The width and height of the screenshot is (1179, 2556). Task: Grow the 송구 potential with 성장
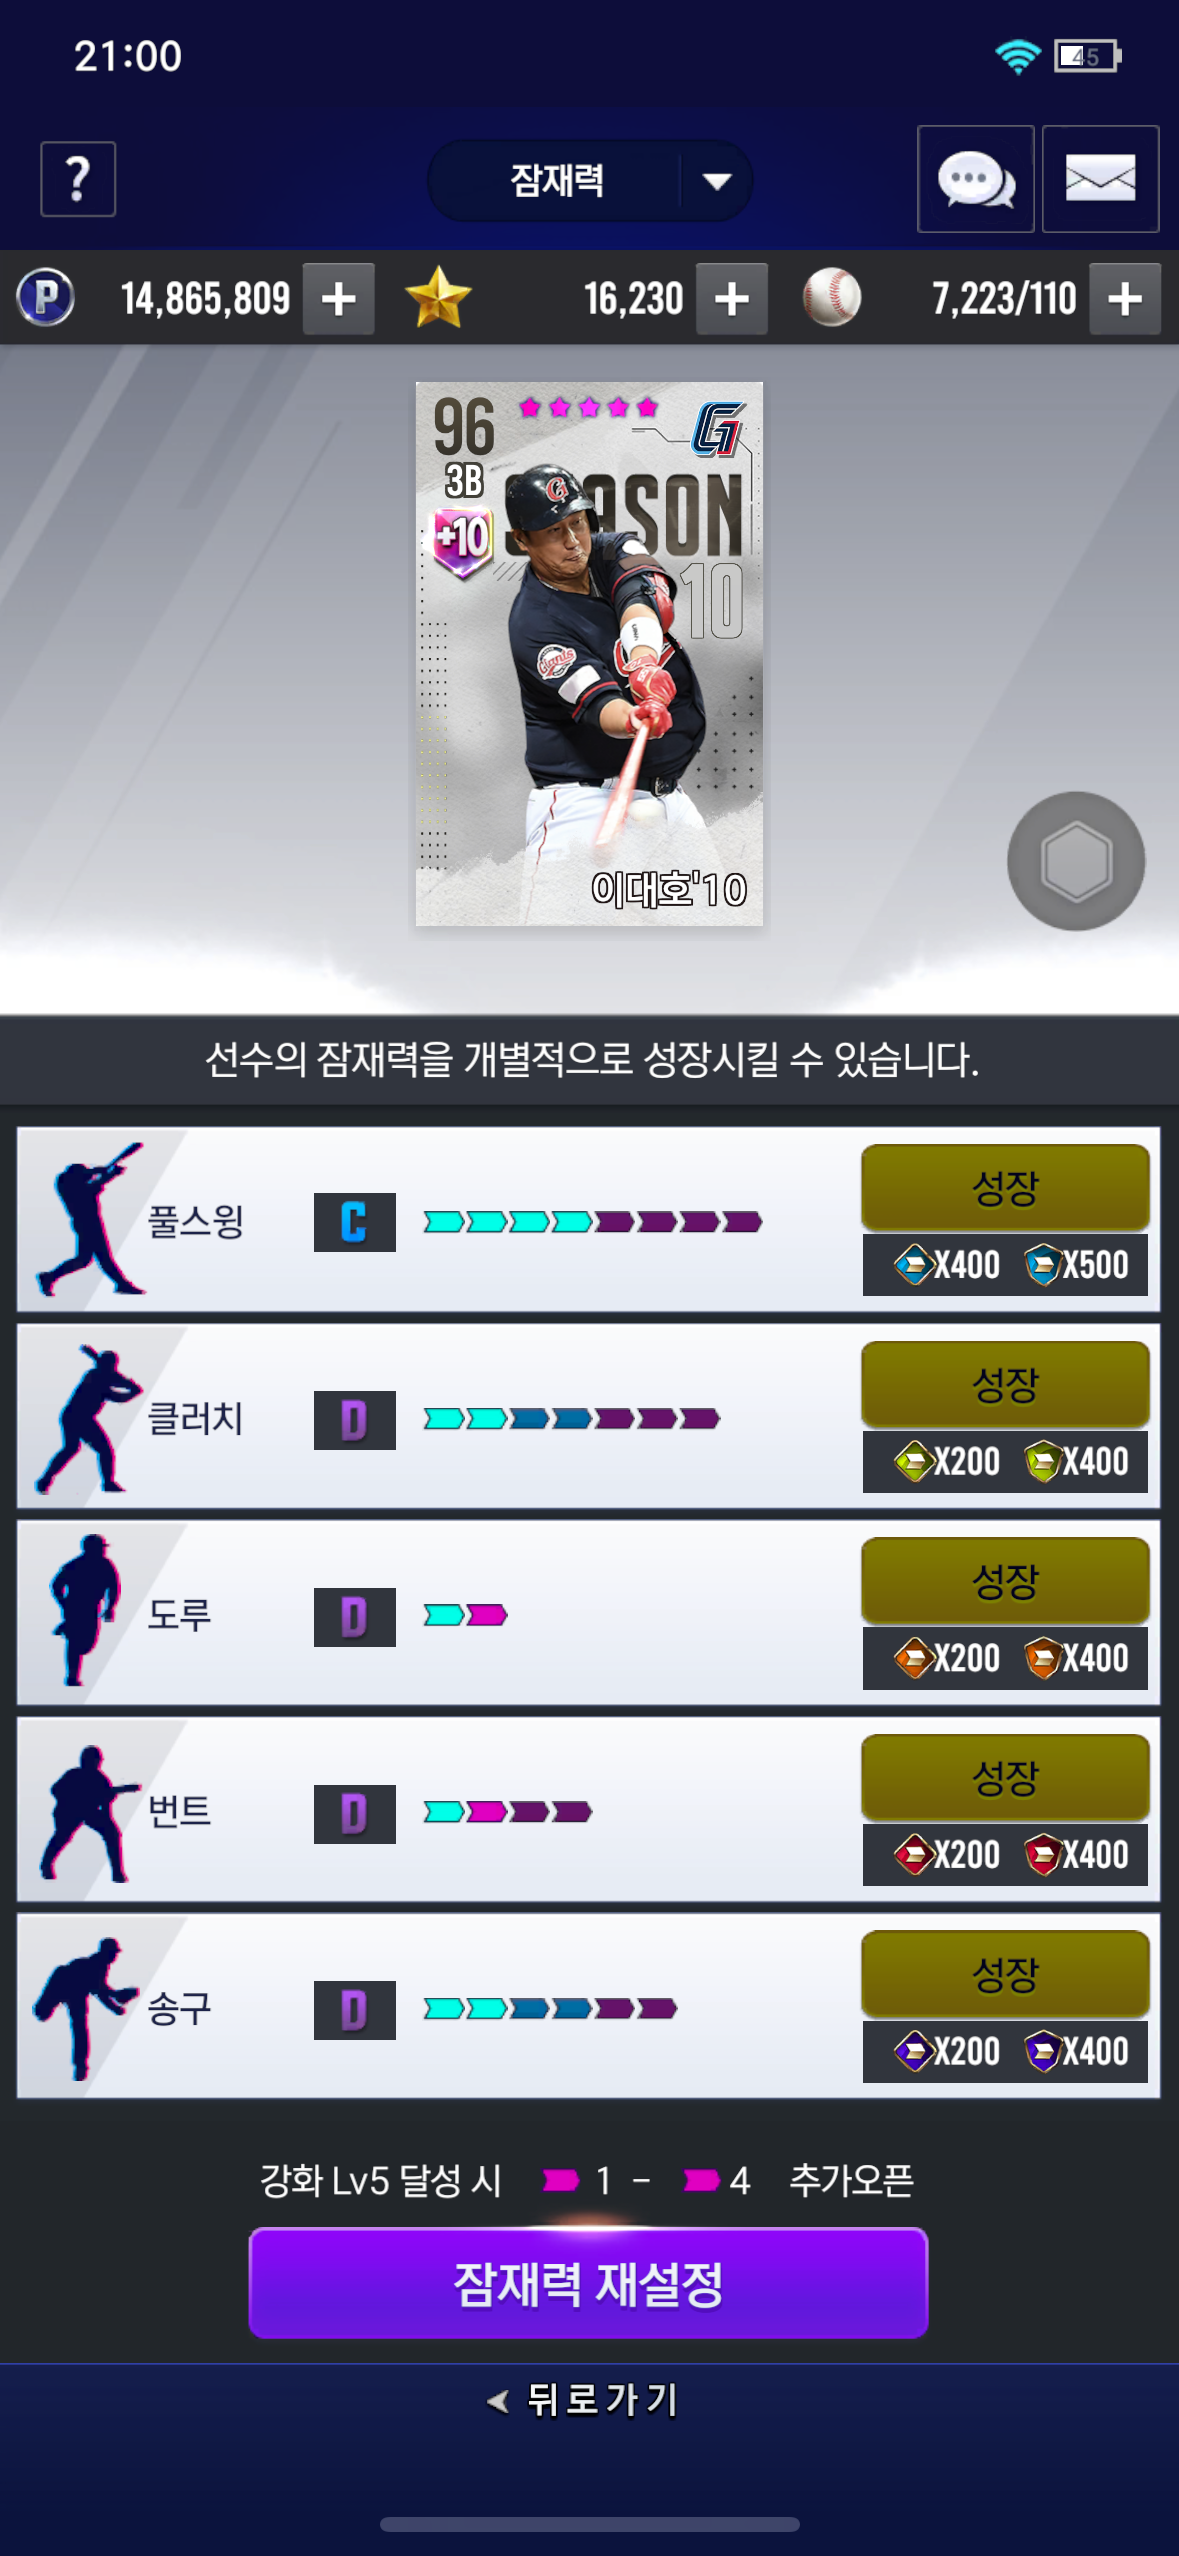pyautogui.click(x=1005, y=1973)
